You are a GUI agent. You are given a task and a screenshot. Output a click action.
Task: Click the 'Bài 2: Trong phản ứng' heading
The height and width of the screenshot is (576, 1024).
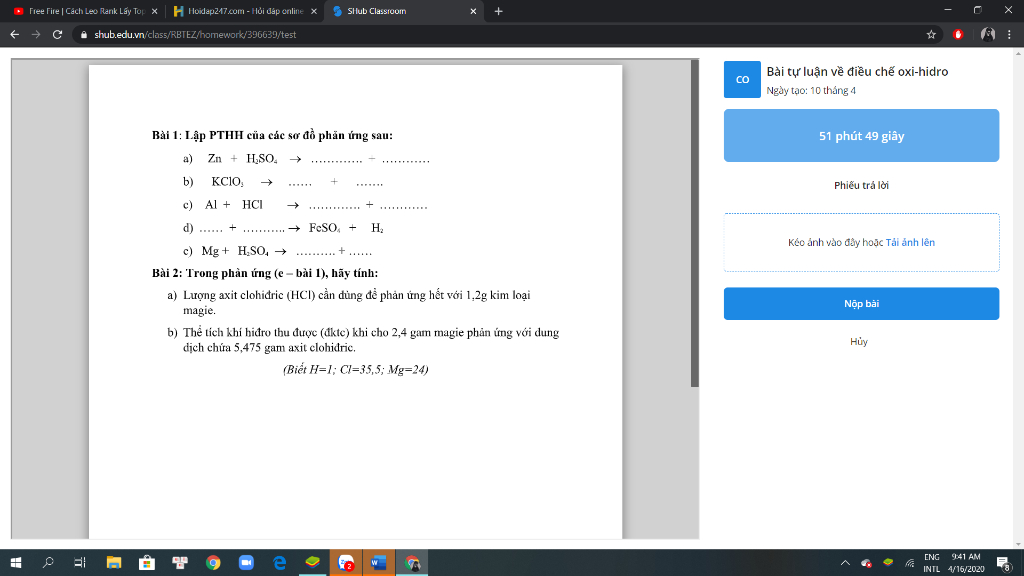tap(265, 273)
